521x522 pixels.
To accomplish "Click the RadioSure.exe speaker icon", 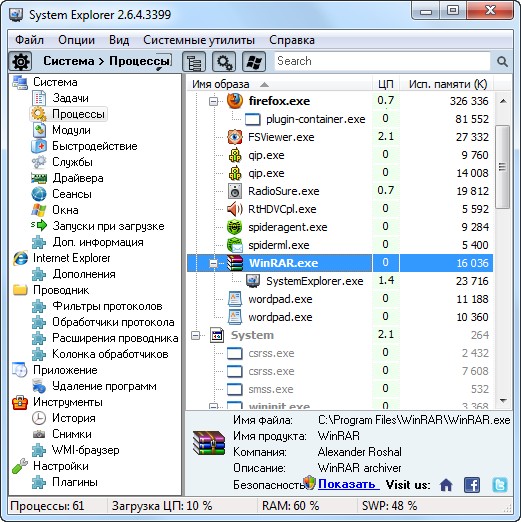I will click(x=235, y=191).
